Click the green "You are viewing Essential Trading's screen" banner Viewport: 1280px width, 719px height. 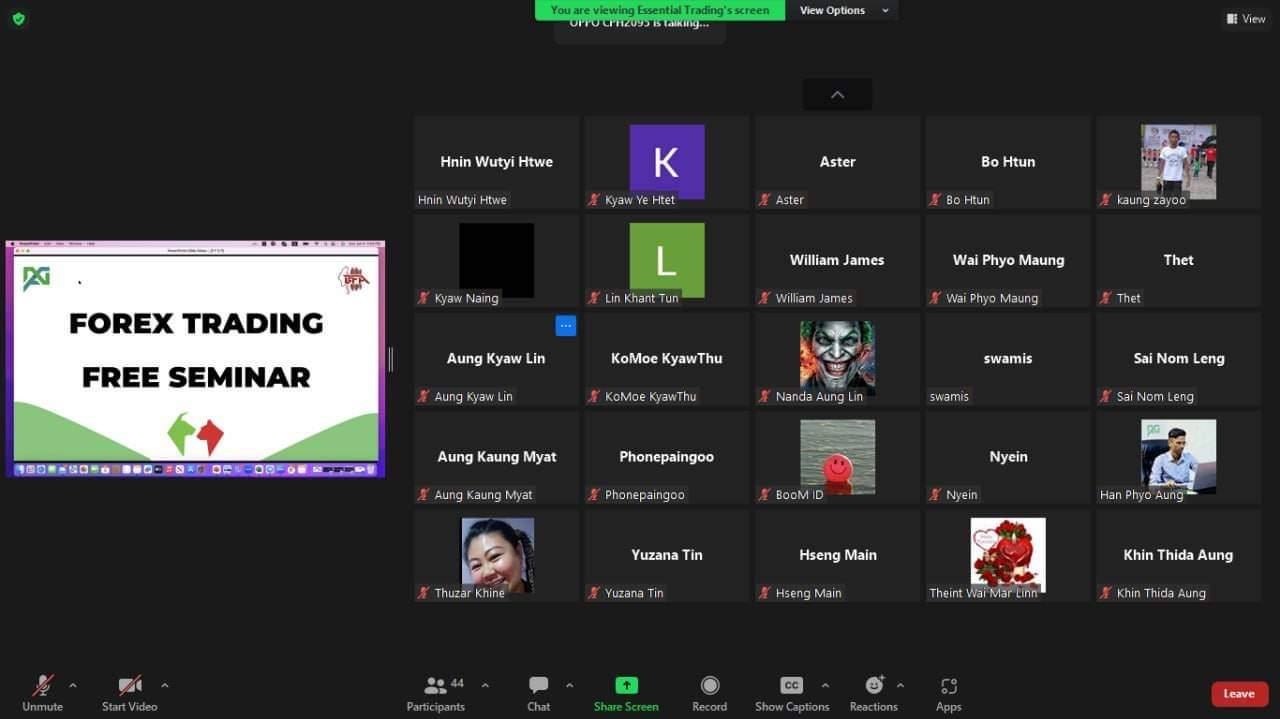click(660, 10)
